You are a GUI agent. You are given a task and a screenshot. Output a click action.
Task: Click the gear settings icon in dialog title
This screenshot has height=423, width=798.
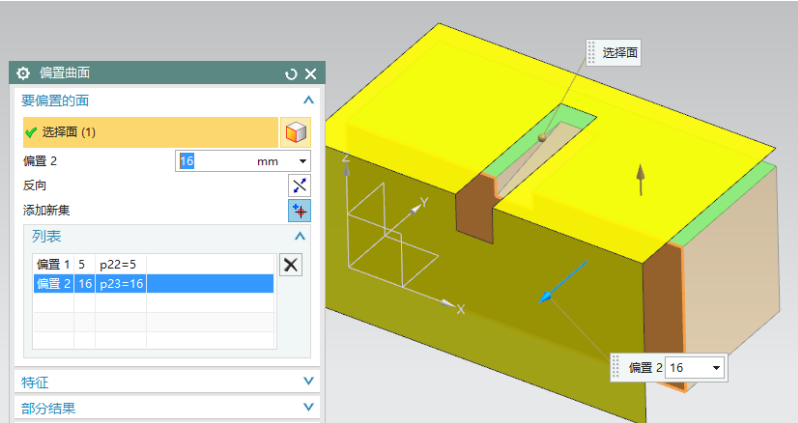click(24, 73)
